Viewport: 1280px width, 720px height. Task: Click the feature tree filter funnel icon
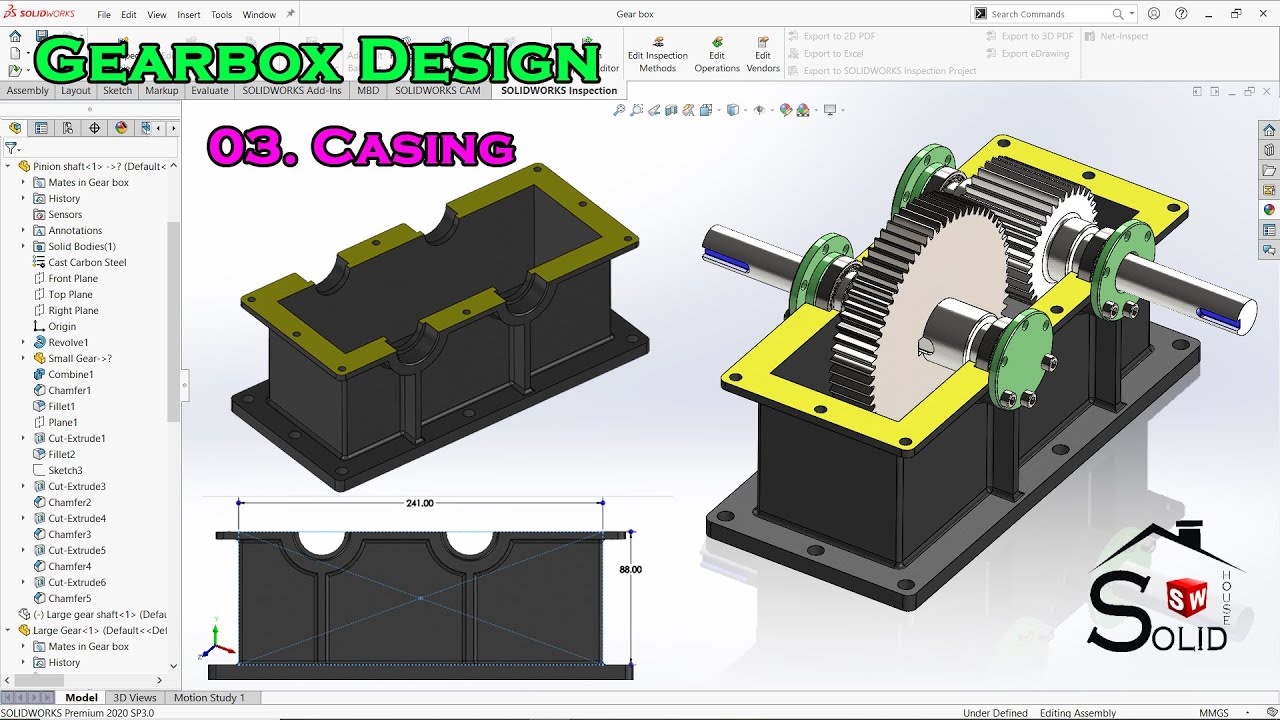tap(11, 148)
